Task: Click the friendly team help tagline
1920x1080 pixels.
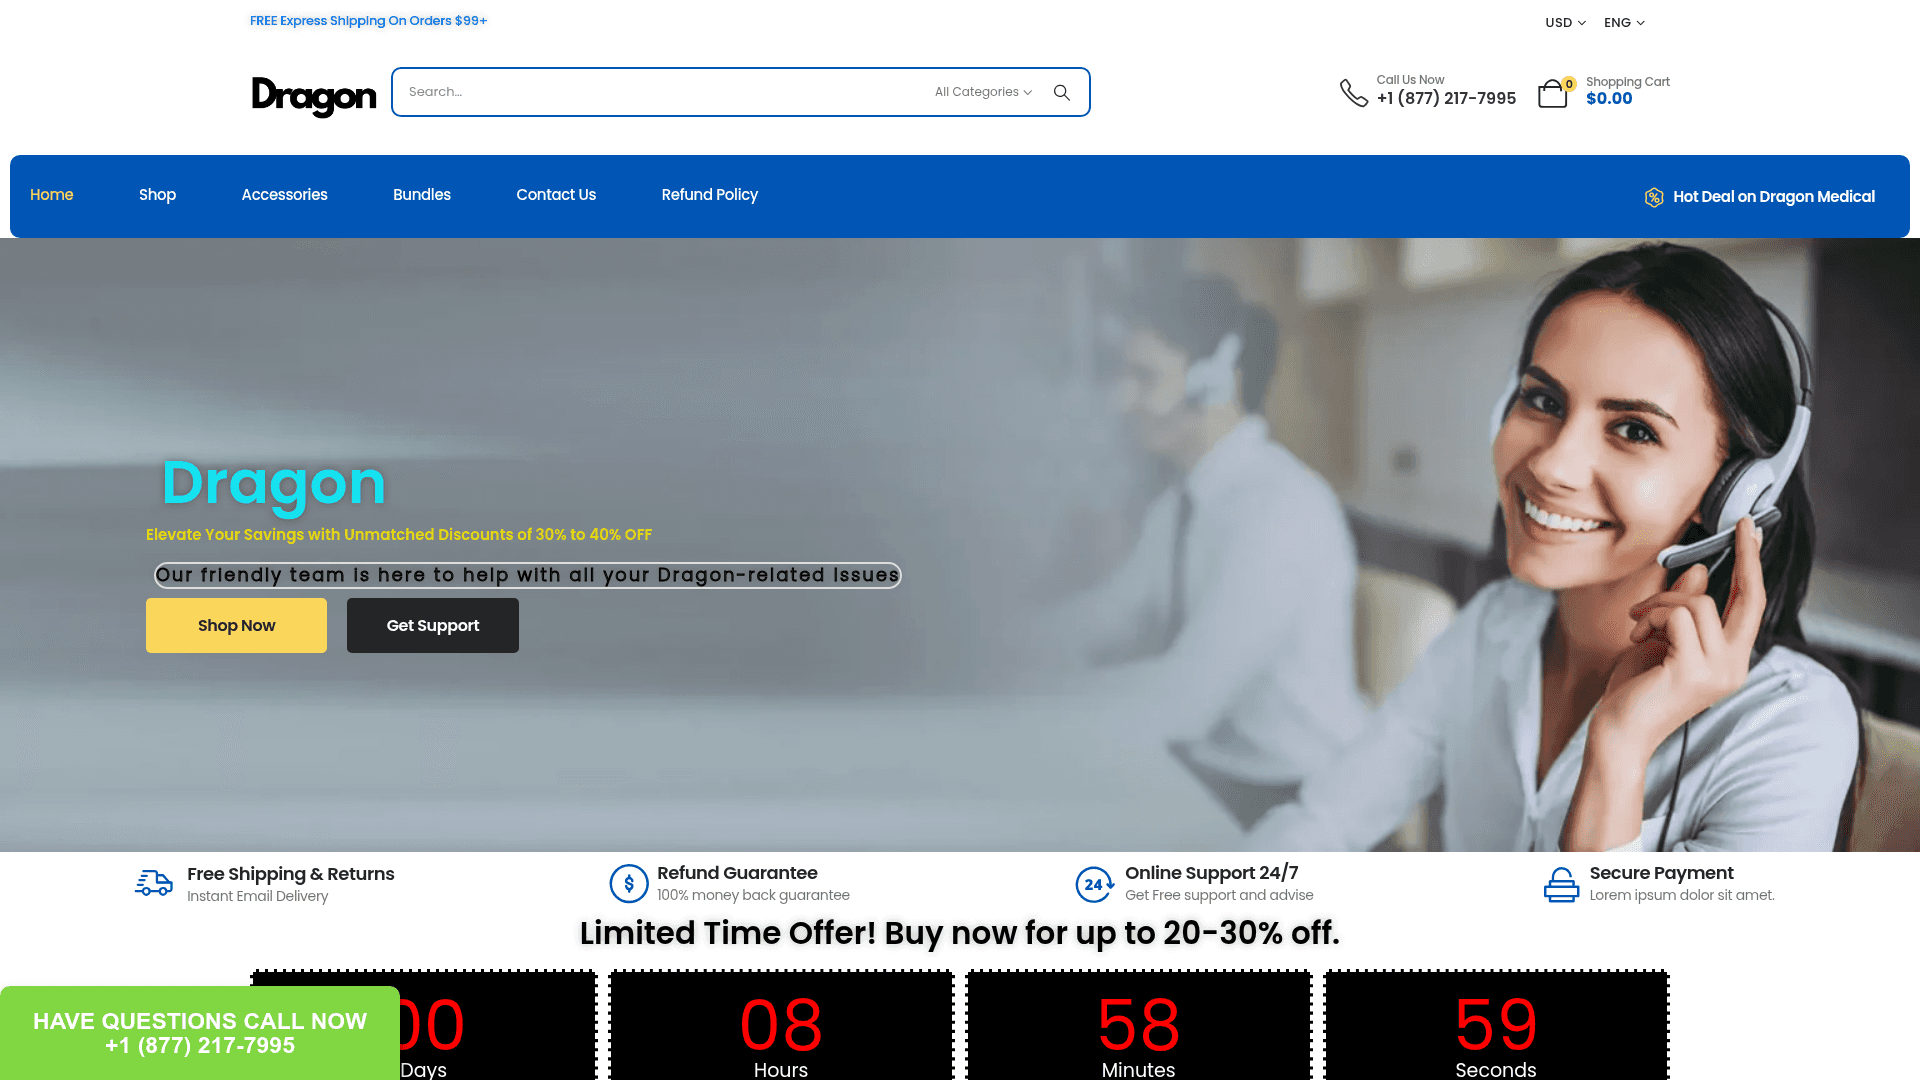Action: [x=528, y=575]
